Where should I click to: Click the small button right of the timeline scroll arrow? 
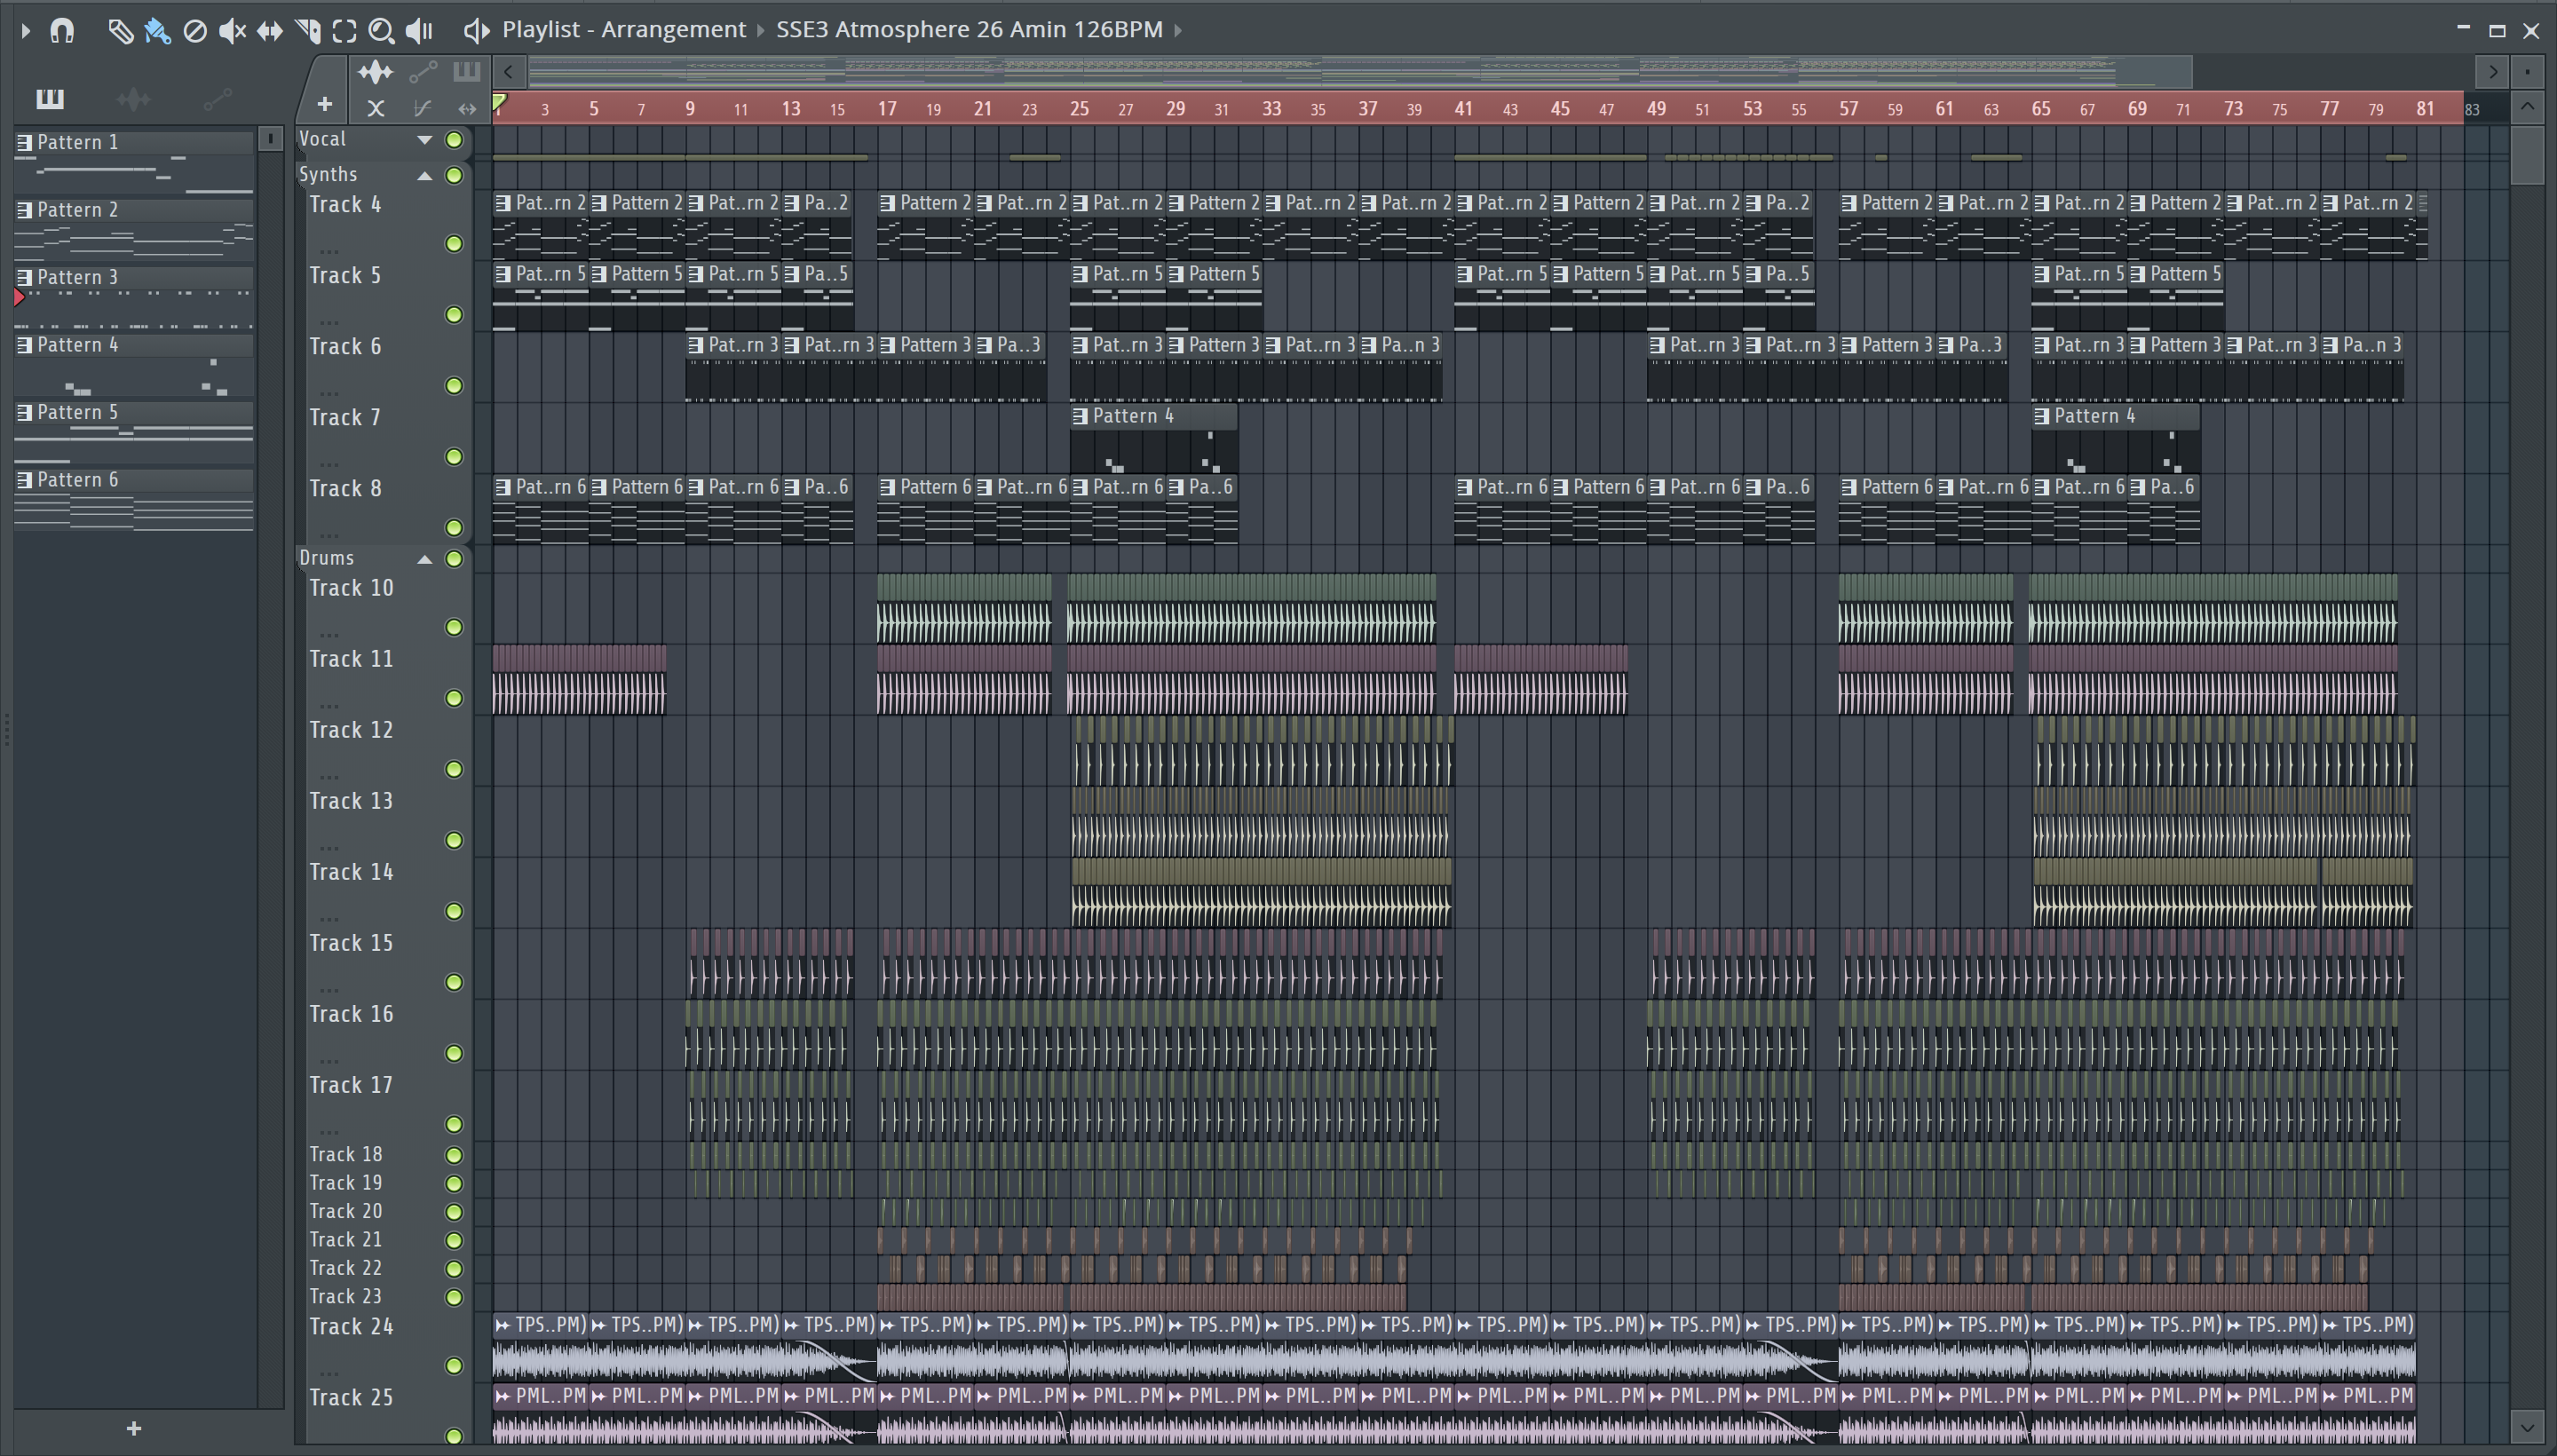click(2527, 72)
